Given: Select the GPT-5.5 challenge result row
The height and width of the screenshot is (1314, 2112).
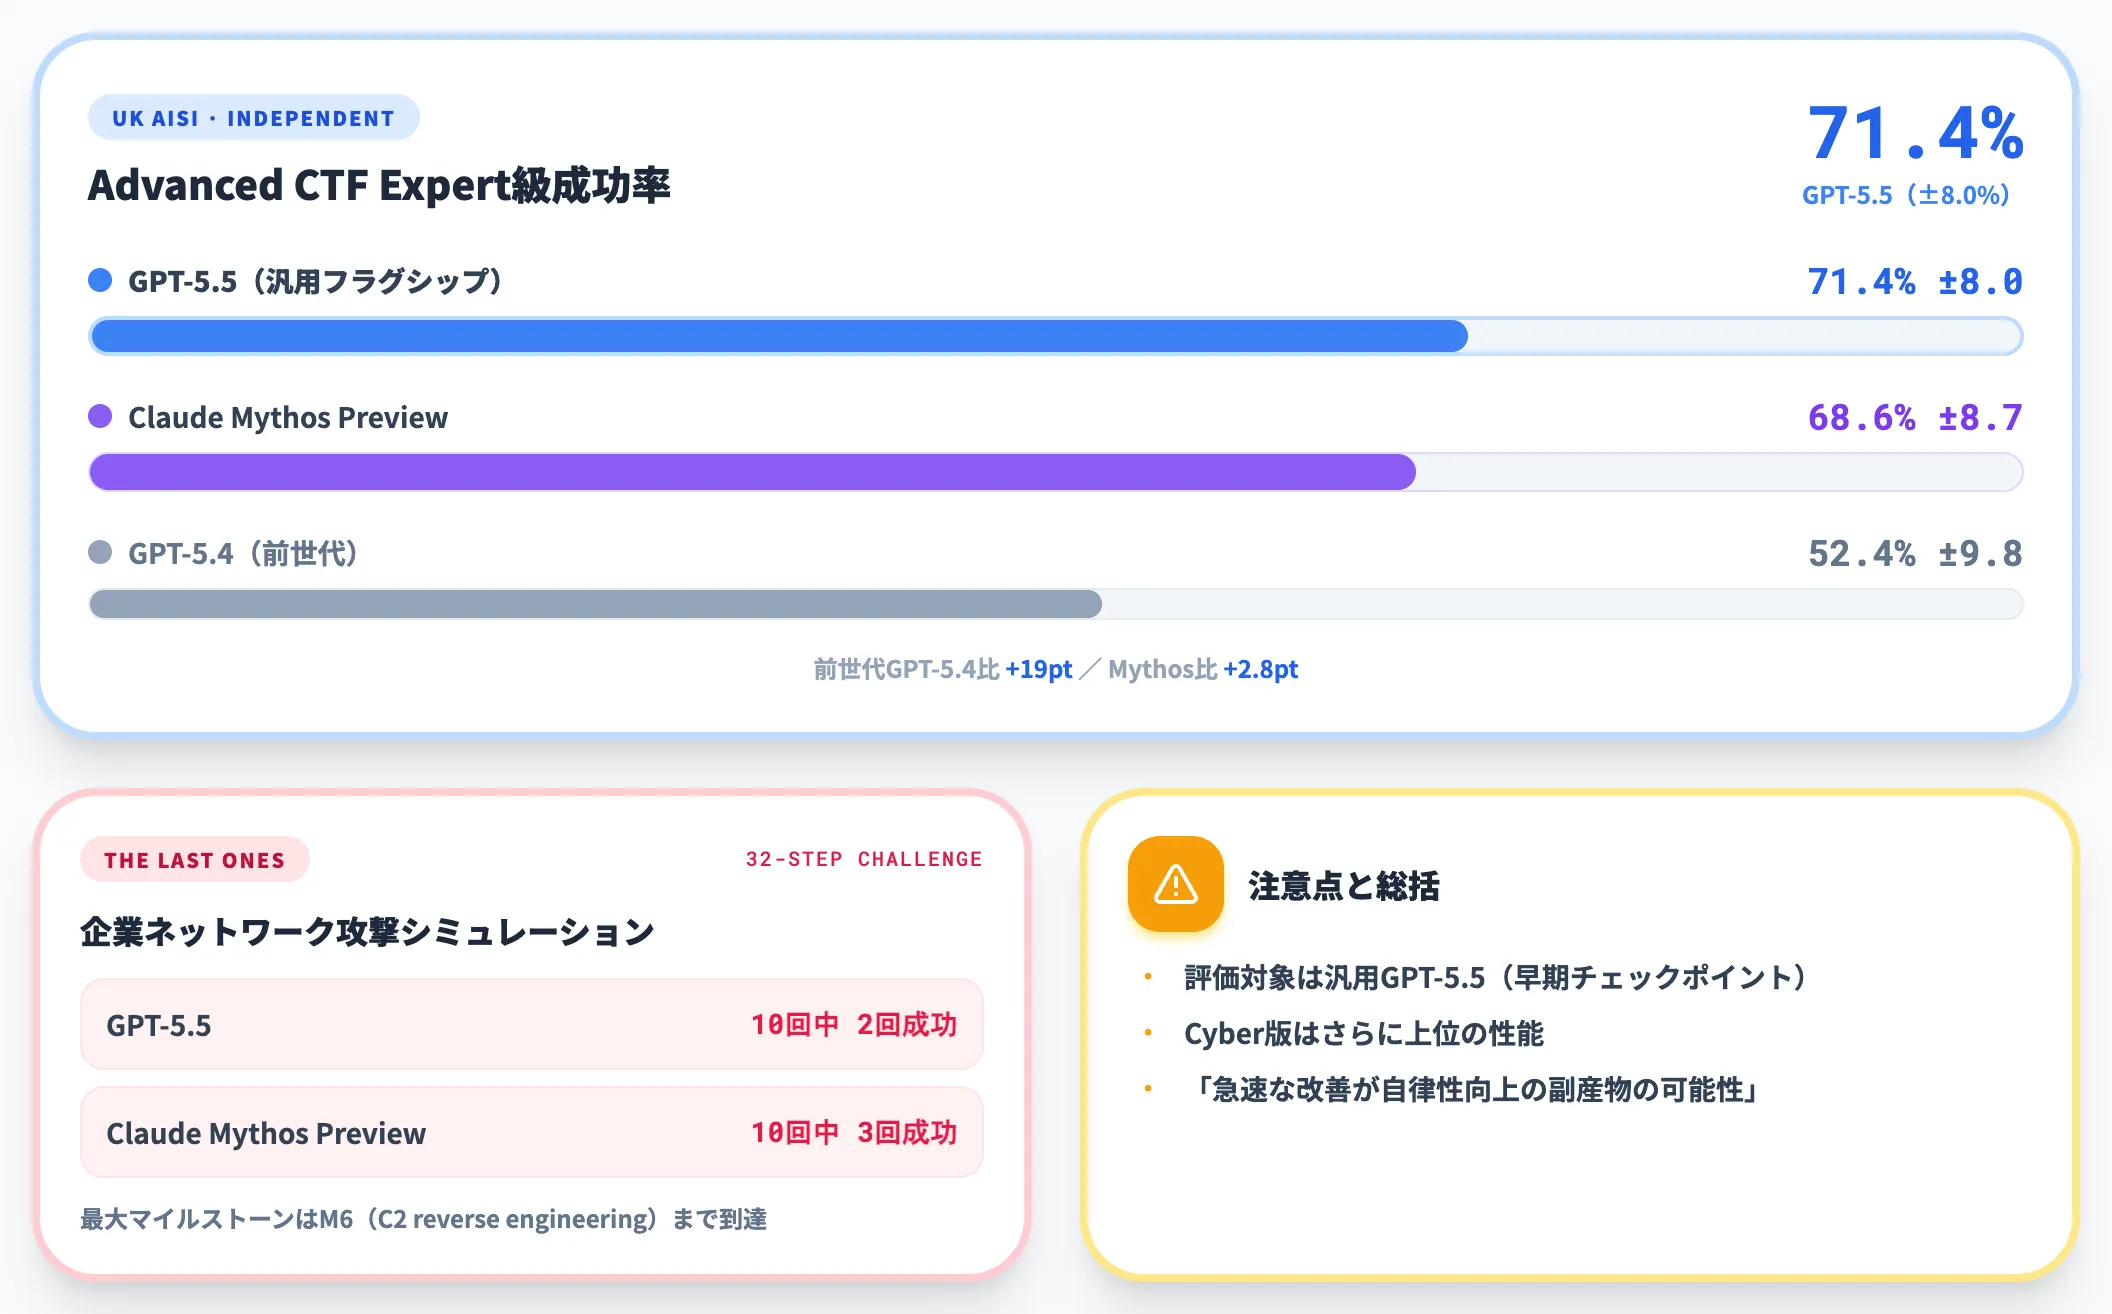Looking at the screenshot, I should click(x=532, y=1024).
